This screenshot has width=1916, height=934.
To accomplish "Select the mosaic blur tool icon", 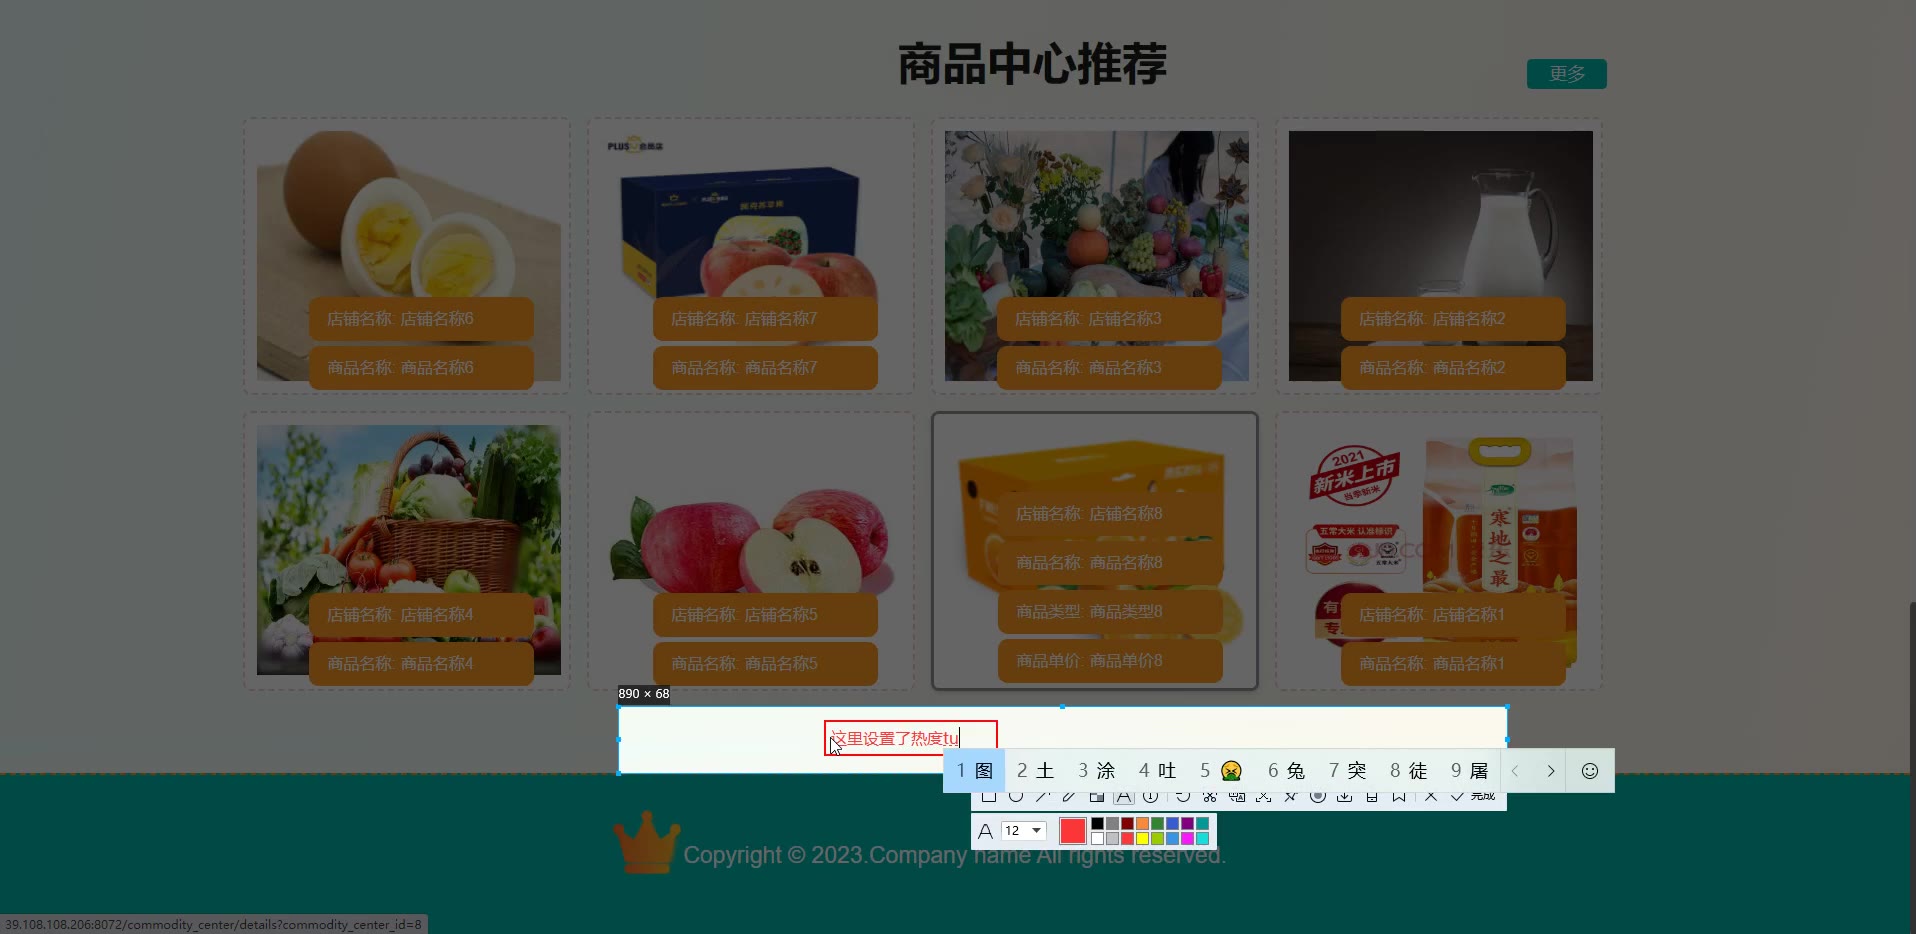I will (1097, 797).
